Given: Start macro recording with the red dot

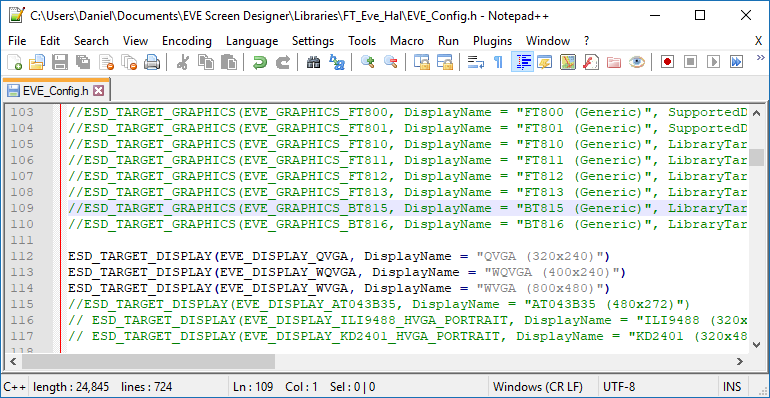Looking at the screenshot, I should click(667, 62).
